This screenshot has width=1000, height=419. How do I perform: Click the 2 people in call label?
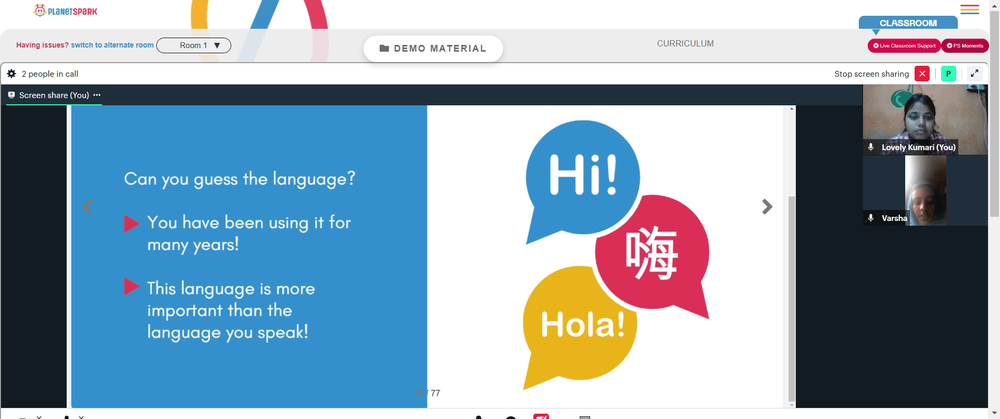point(50,74)
